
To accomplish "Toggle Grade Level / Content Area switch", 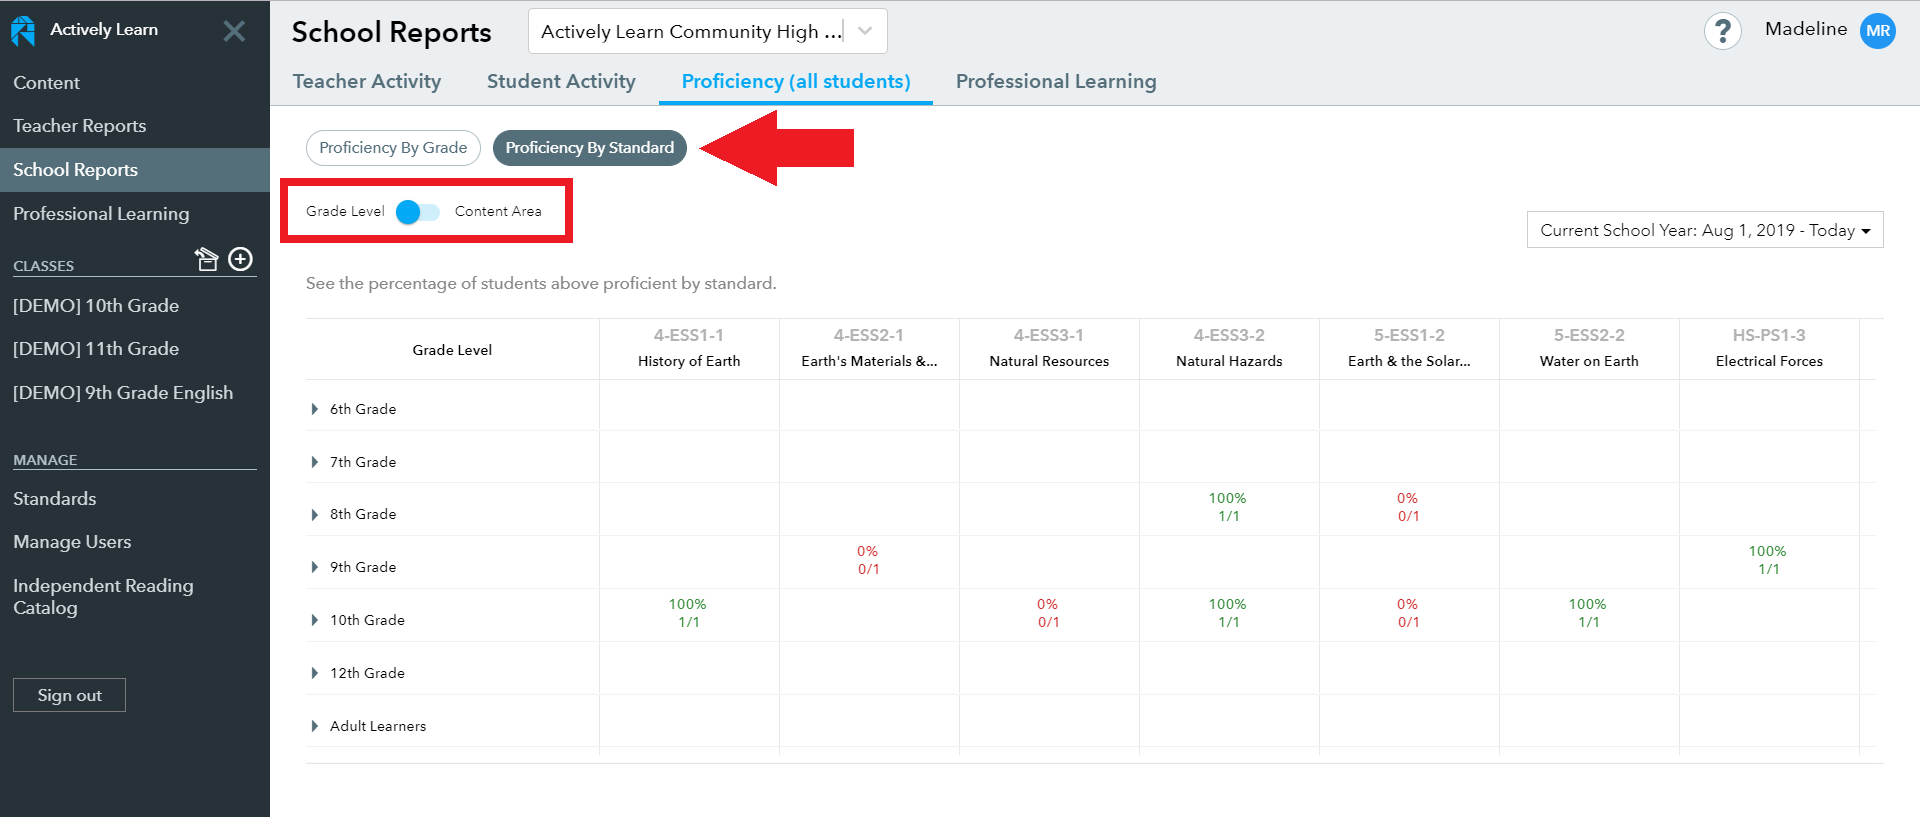I will pos(418,212).
